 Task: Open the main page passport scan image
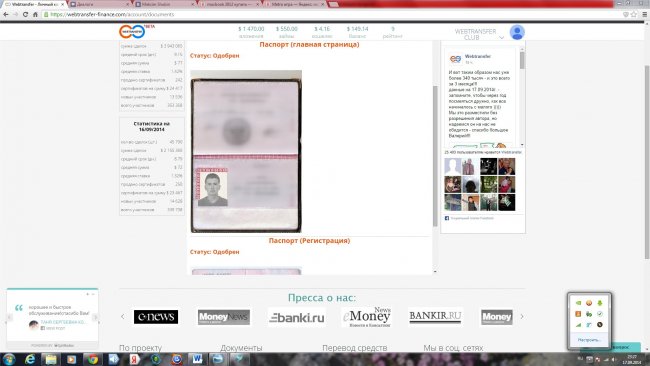coord(246,151)
